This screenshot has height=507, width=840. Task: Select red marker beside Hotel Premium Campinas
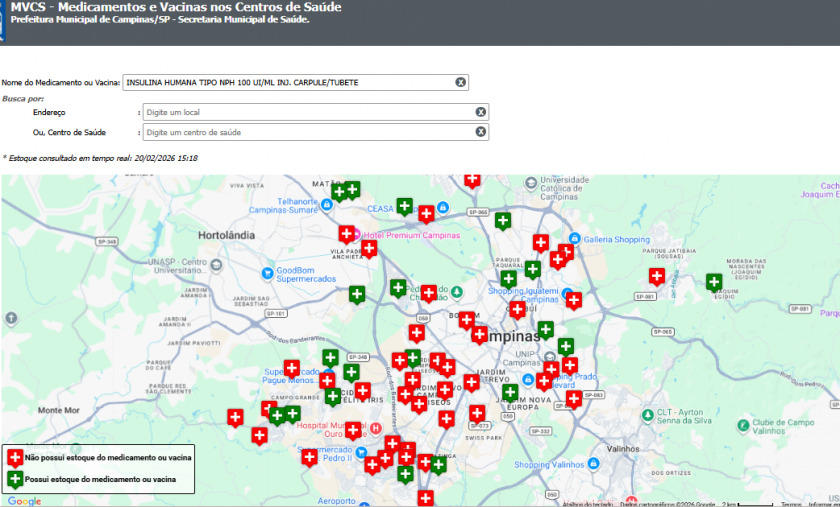point(346,234)
